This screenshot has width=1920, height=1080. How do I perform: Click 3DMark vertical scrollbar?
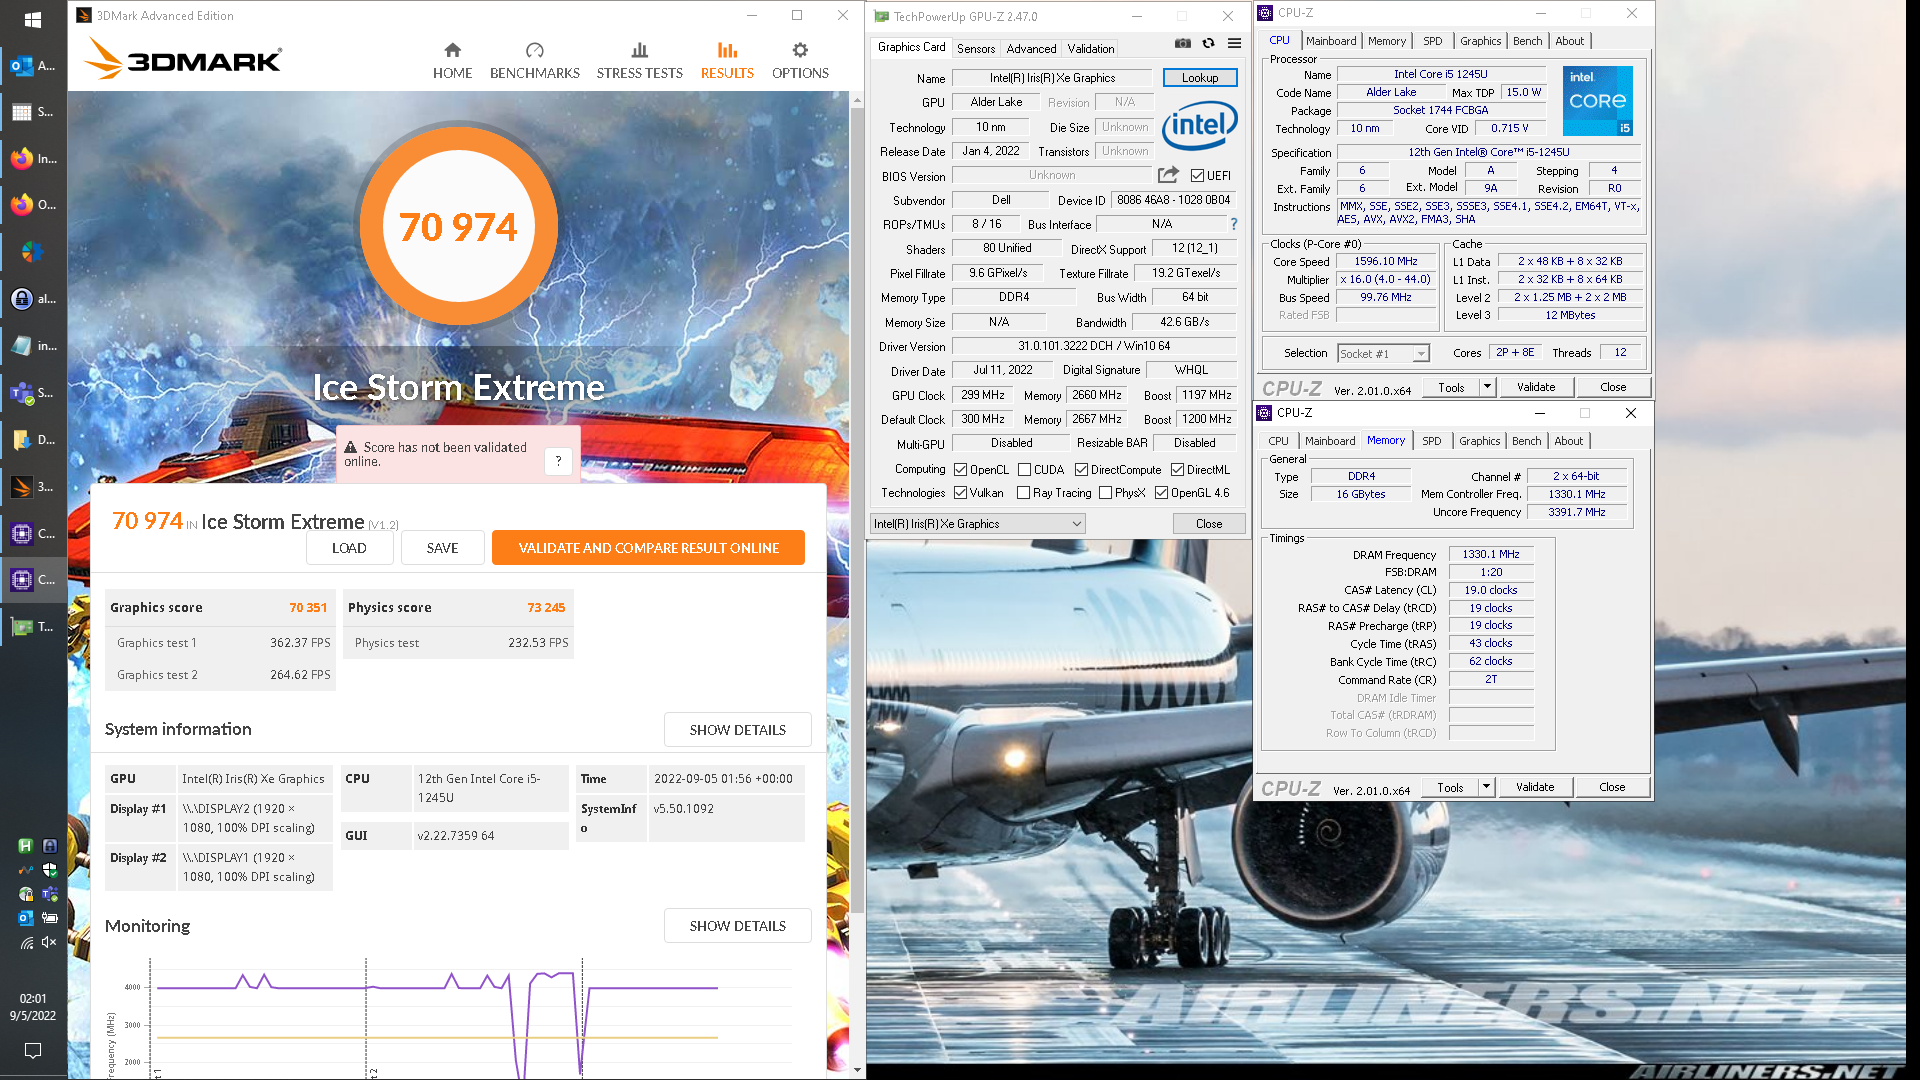click(x=857, y=510)
